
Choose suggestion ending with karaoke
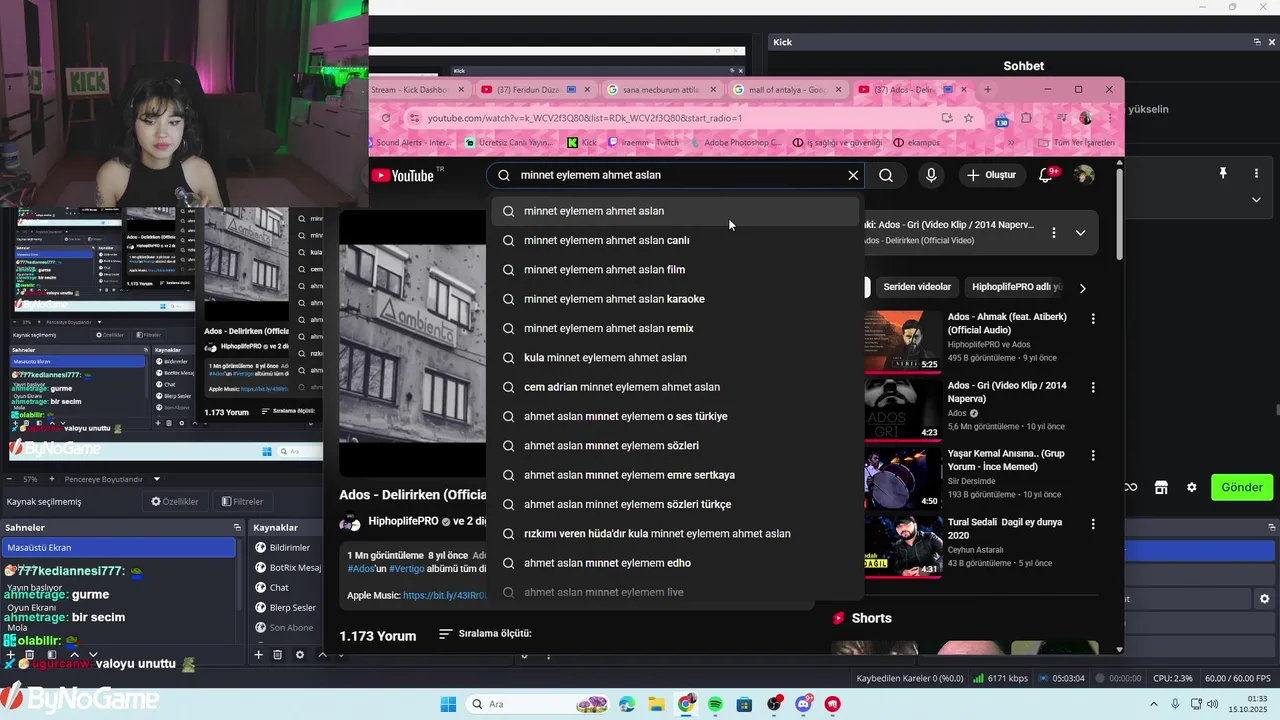point(674,299)
